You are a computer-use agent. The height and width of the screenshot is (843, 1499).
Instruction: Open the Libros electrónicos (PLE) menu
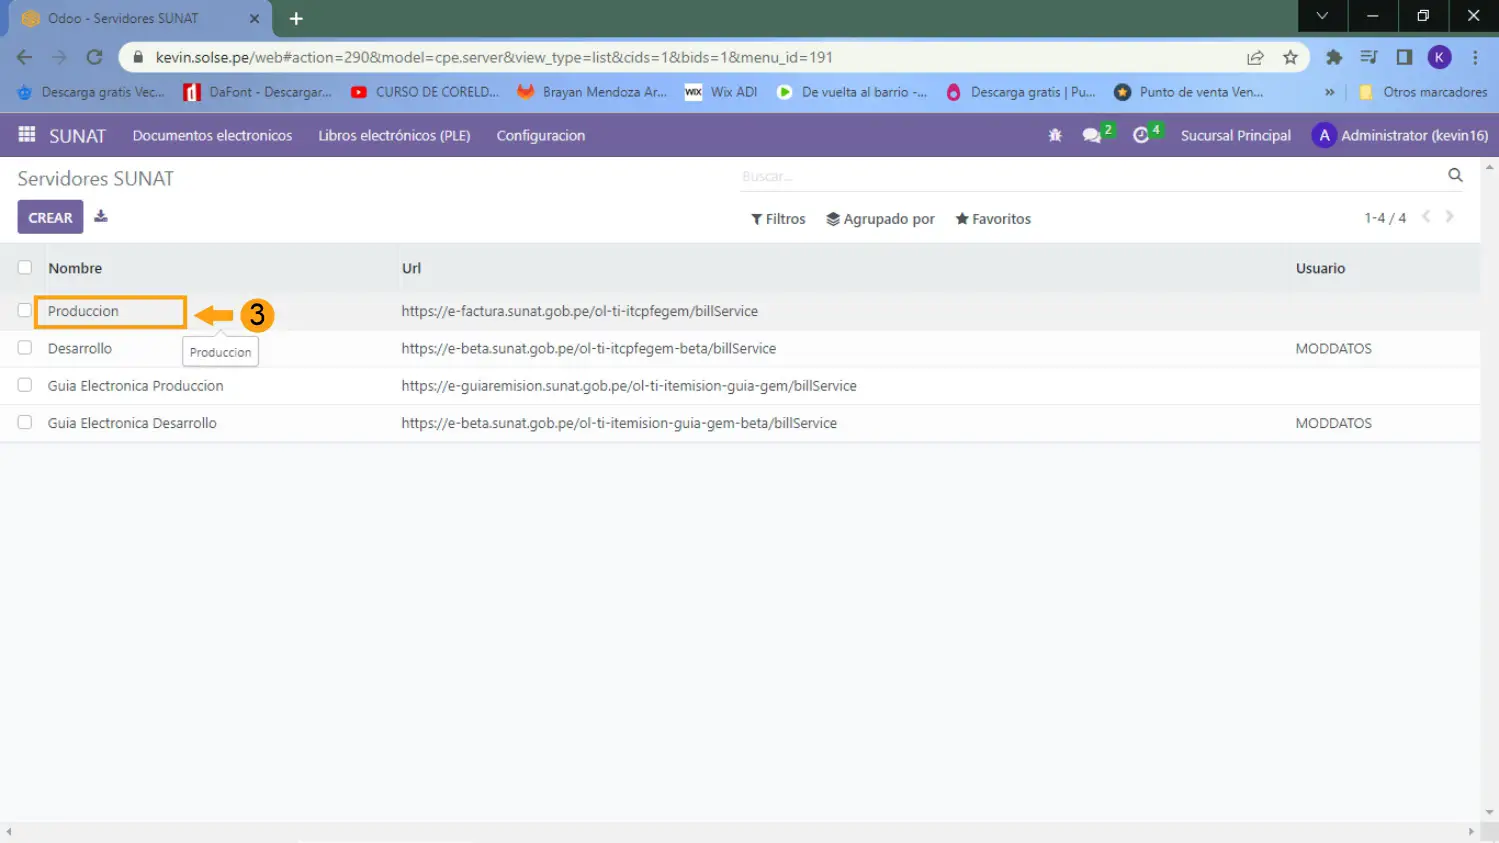click(394, 135)
